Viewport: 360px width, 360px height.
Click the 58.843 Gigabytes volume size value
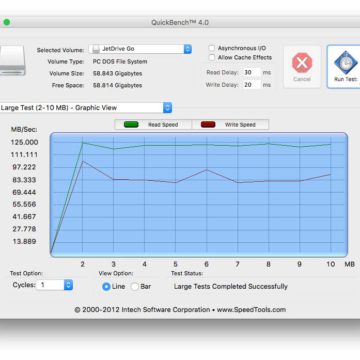pos(117,73)
